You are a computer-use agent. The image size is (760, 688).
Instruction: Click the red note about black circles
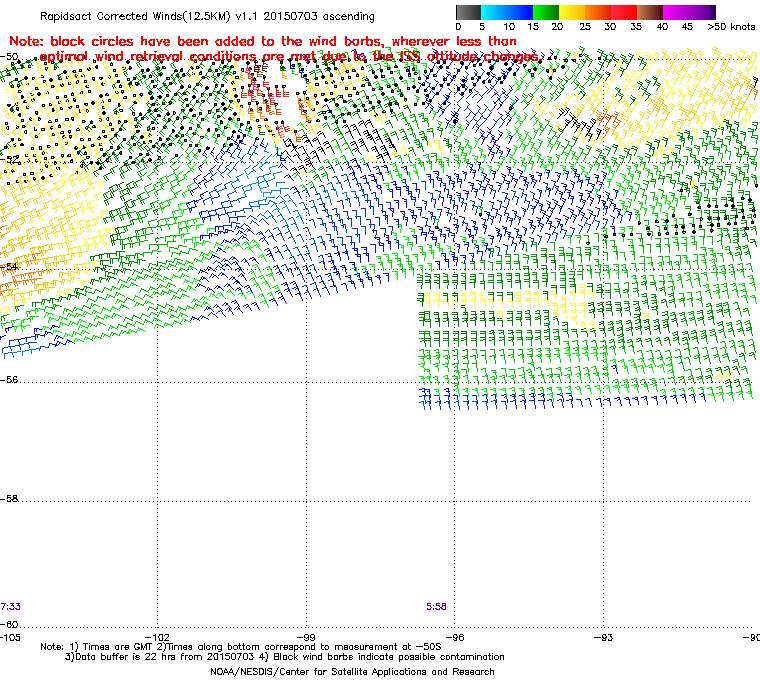(x=274, y=49)
